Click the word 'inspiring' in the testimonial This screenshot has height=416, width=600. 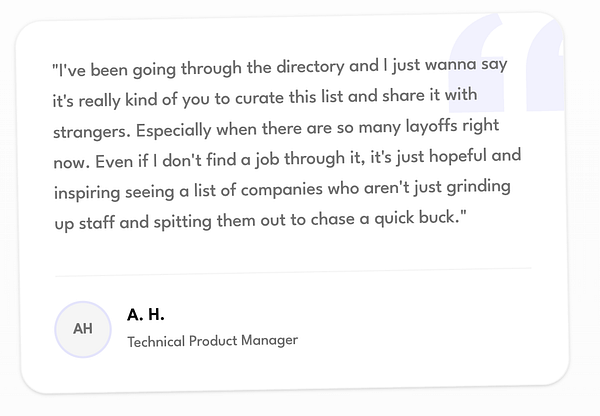[x=87, y=193]
